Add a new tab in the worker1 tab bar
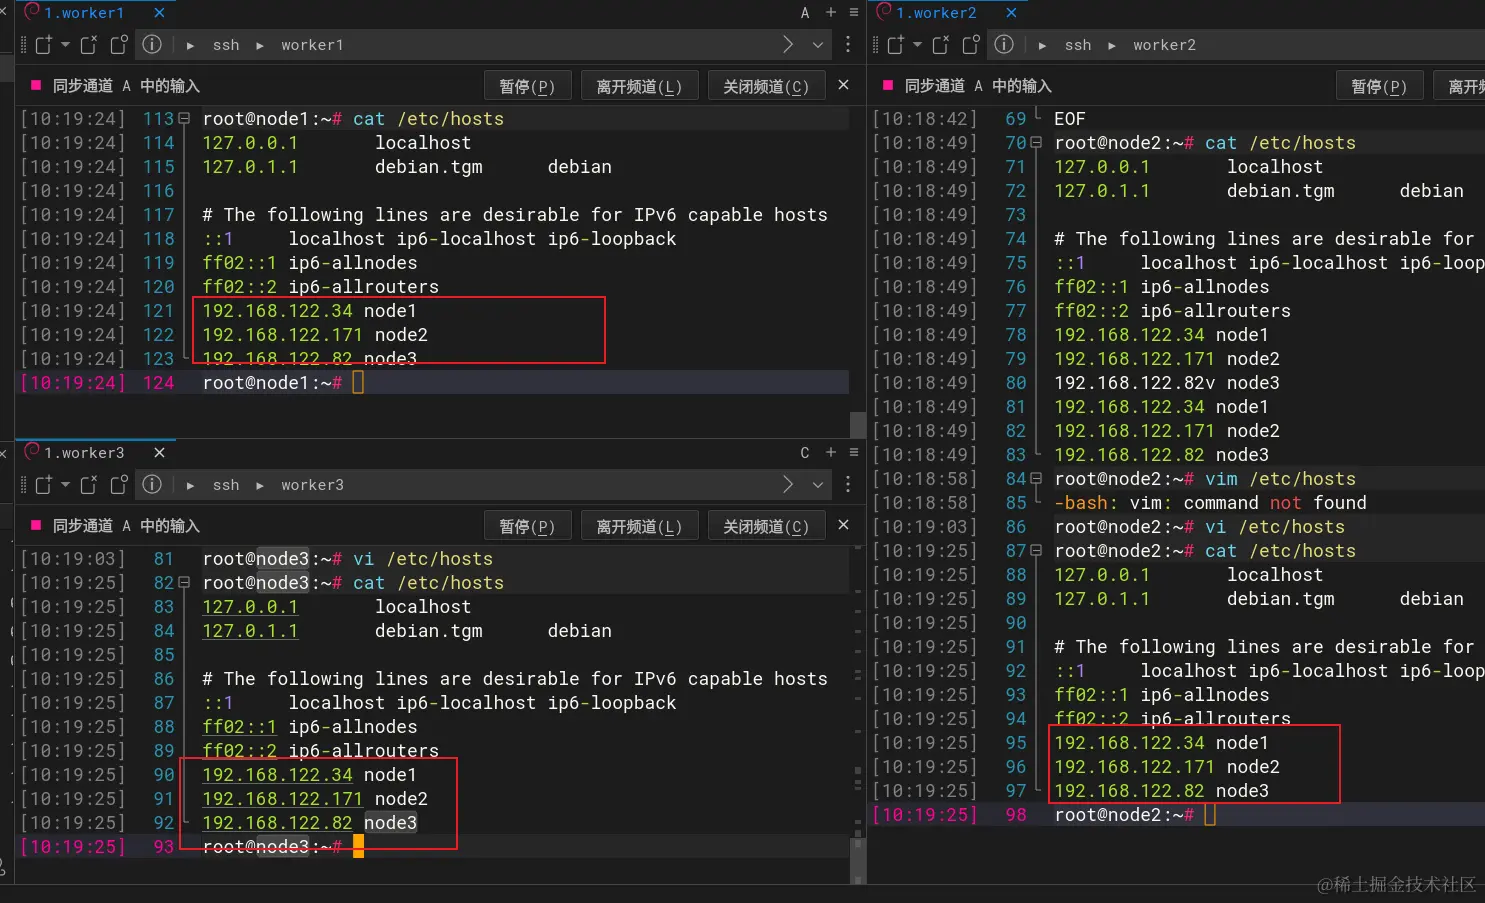The width and height of the screenshot is (1485, 903). coord(831,12)
